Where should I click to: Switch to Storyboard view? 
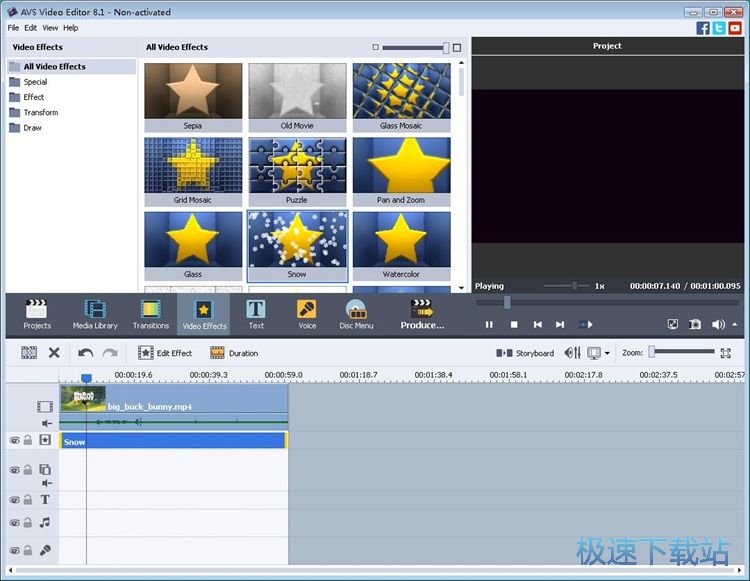(526, 353)
